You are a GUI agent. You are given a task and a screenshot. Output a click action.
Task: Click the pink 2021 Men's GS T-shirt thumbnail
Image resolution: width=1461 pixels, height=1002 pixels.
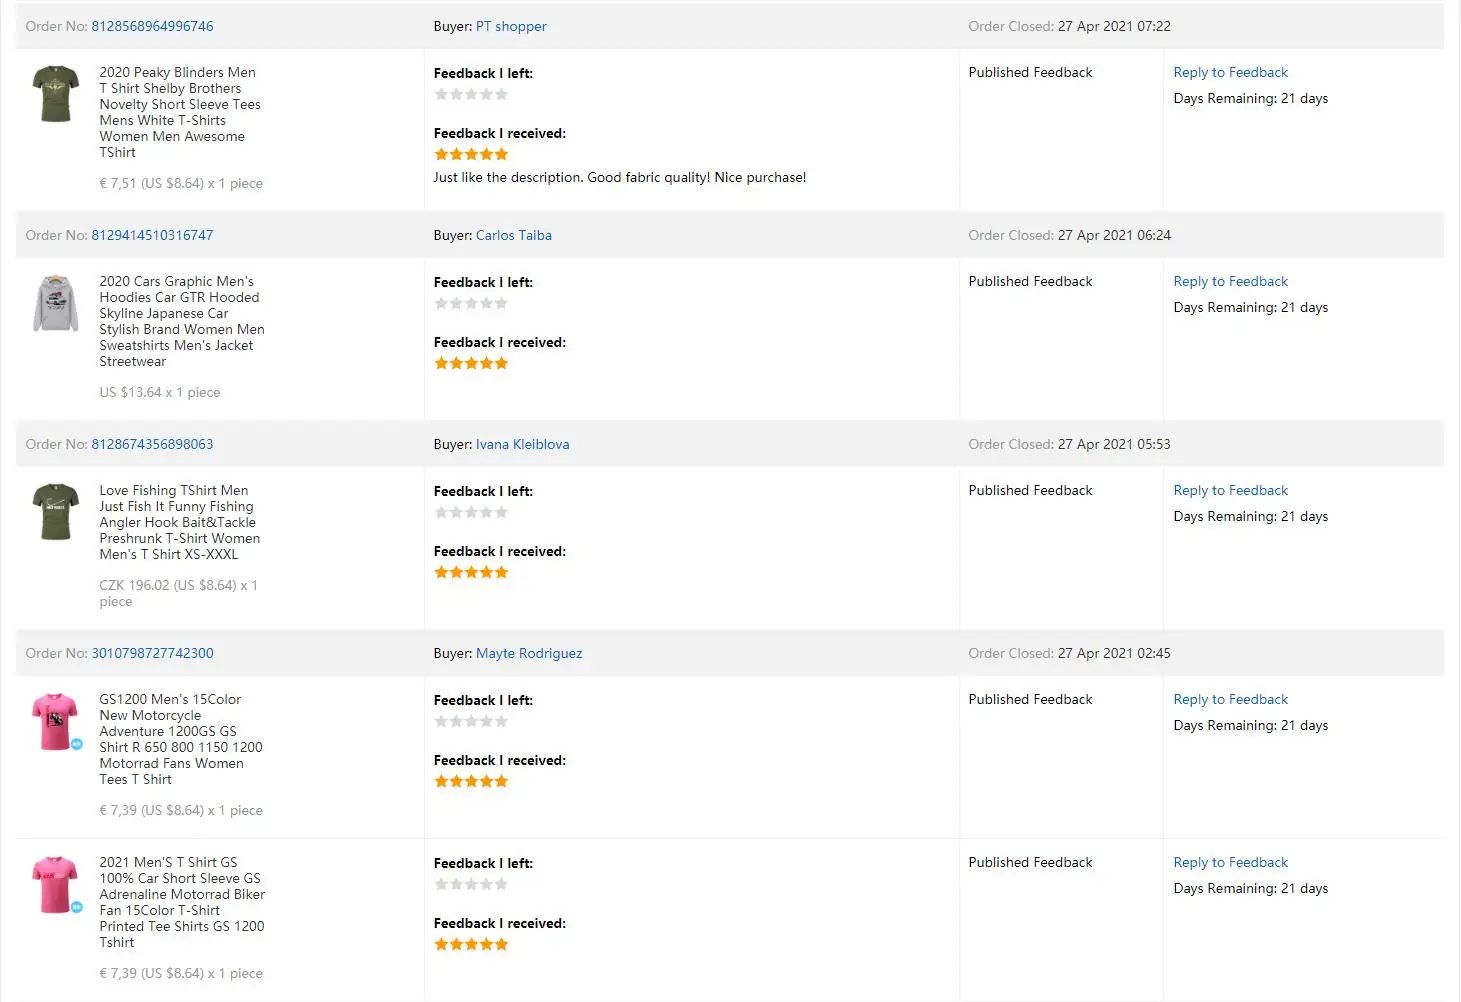pos(56,884)
